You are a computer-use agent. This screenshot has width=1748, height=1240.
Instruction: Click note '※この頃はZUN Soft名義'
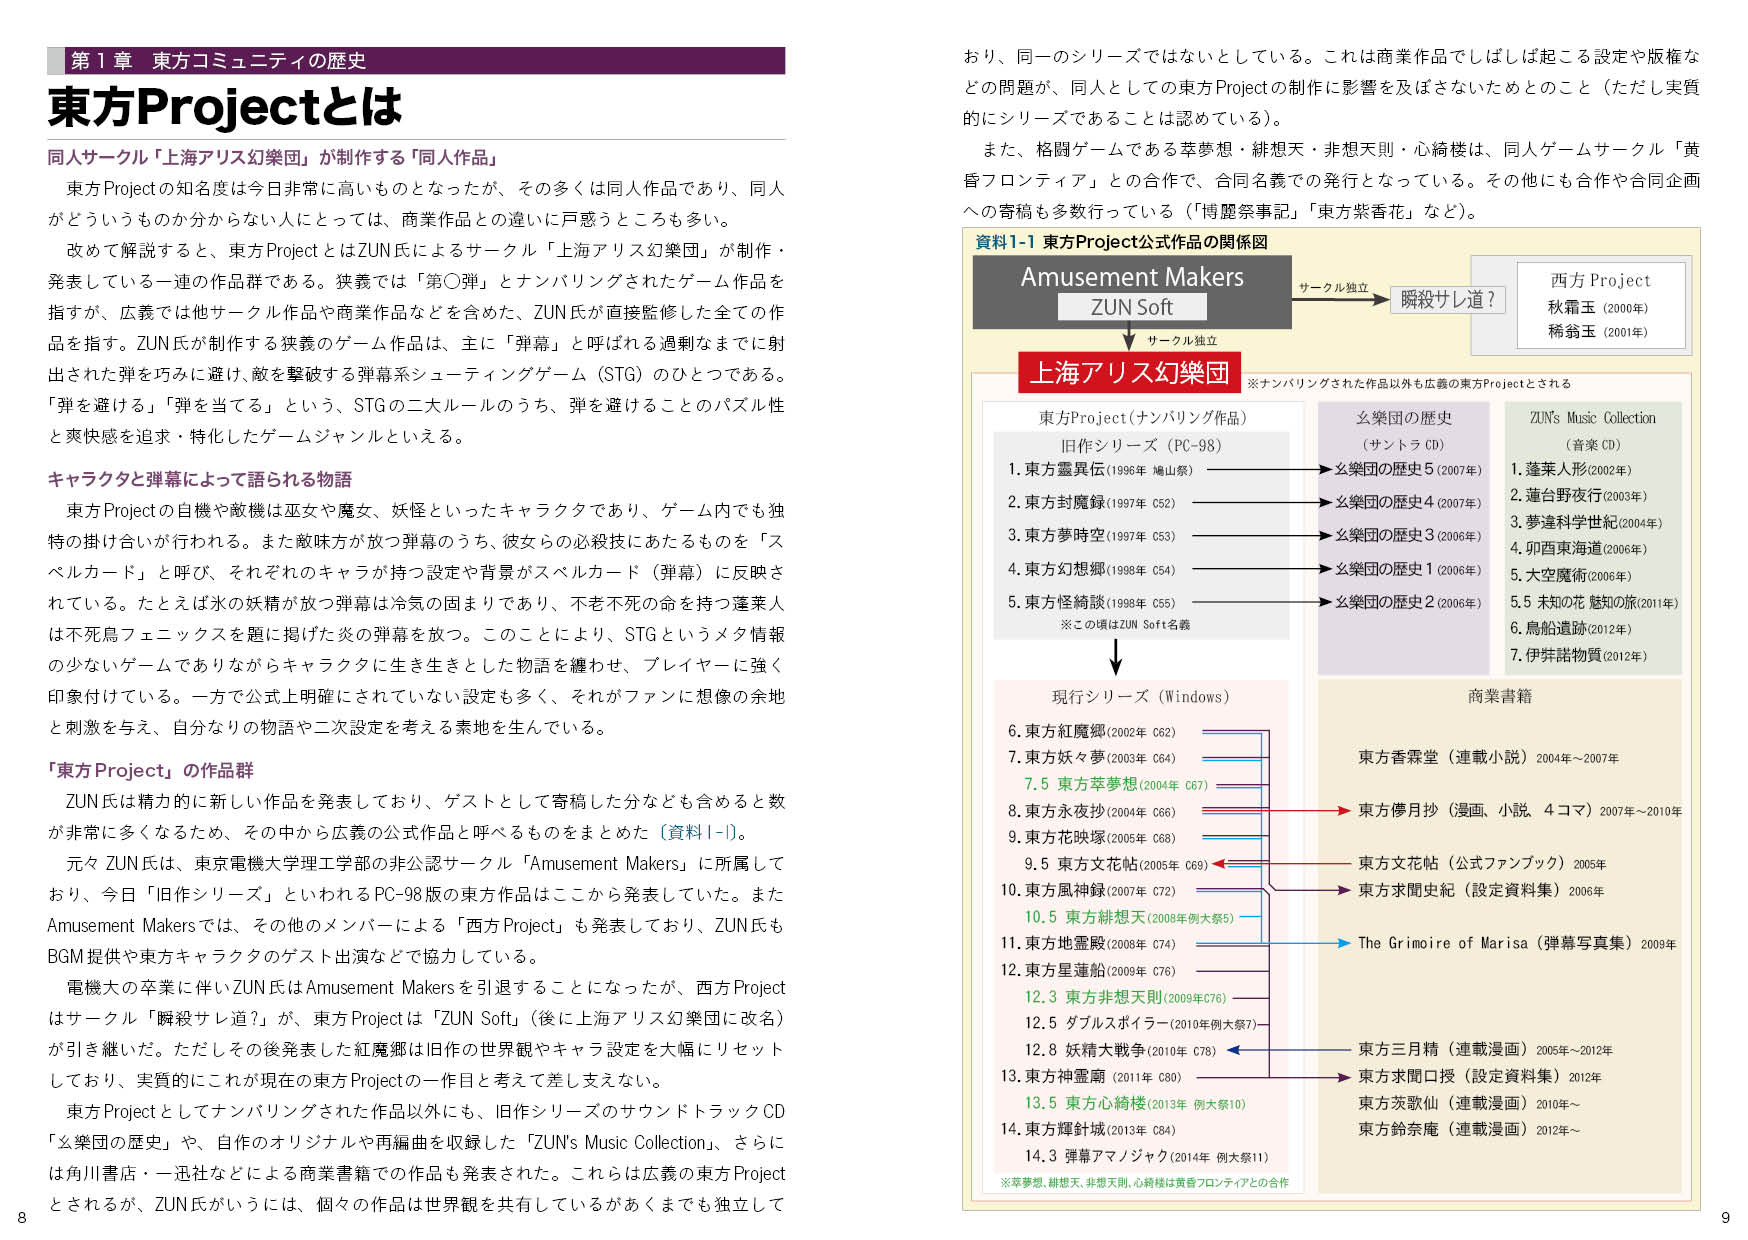click(x=1125, y=625)
